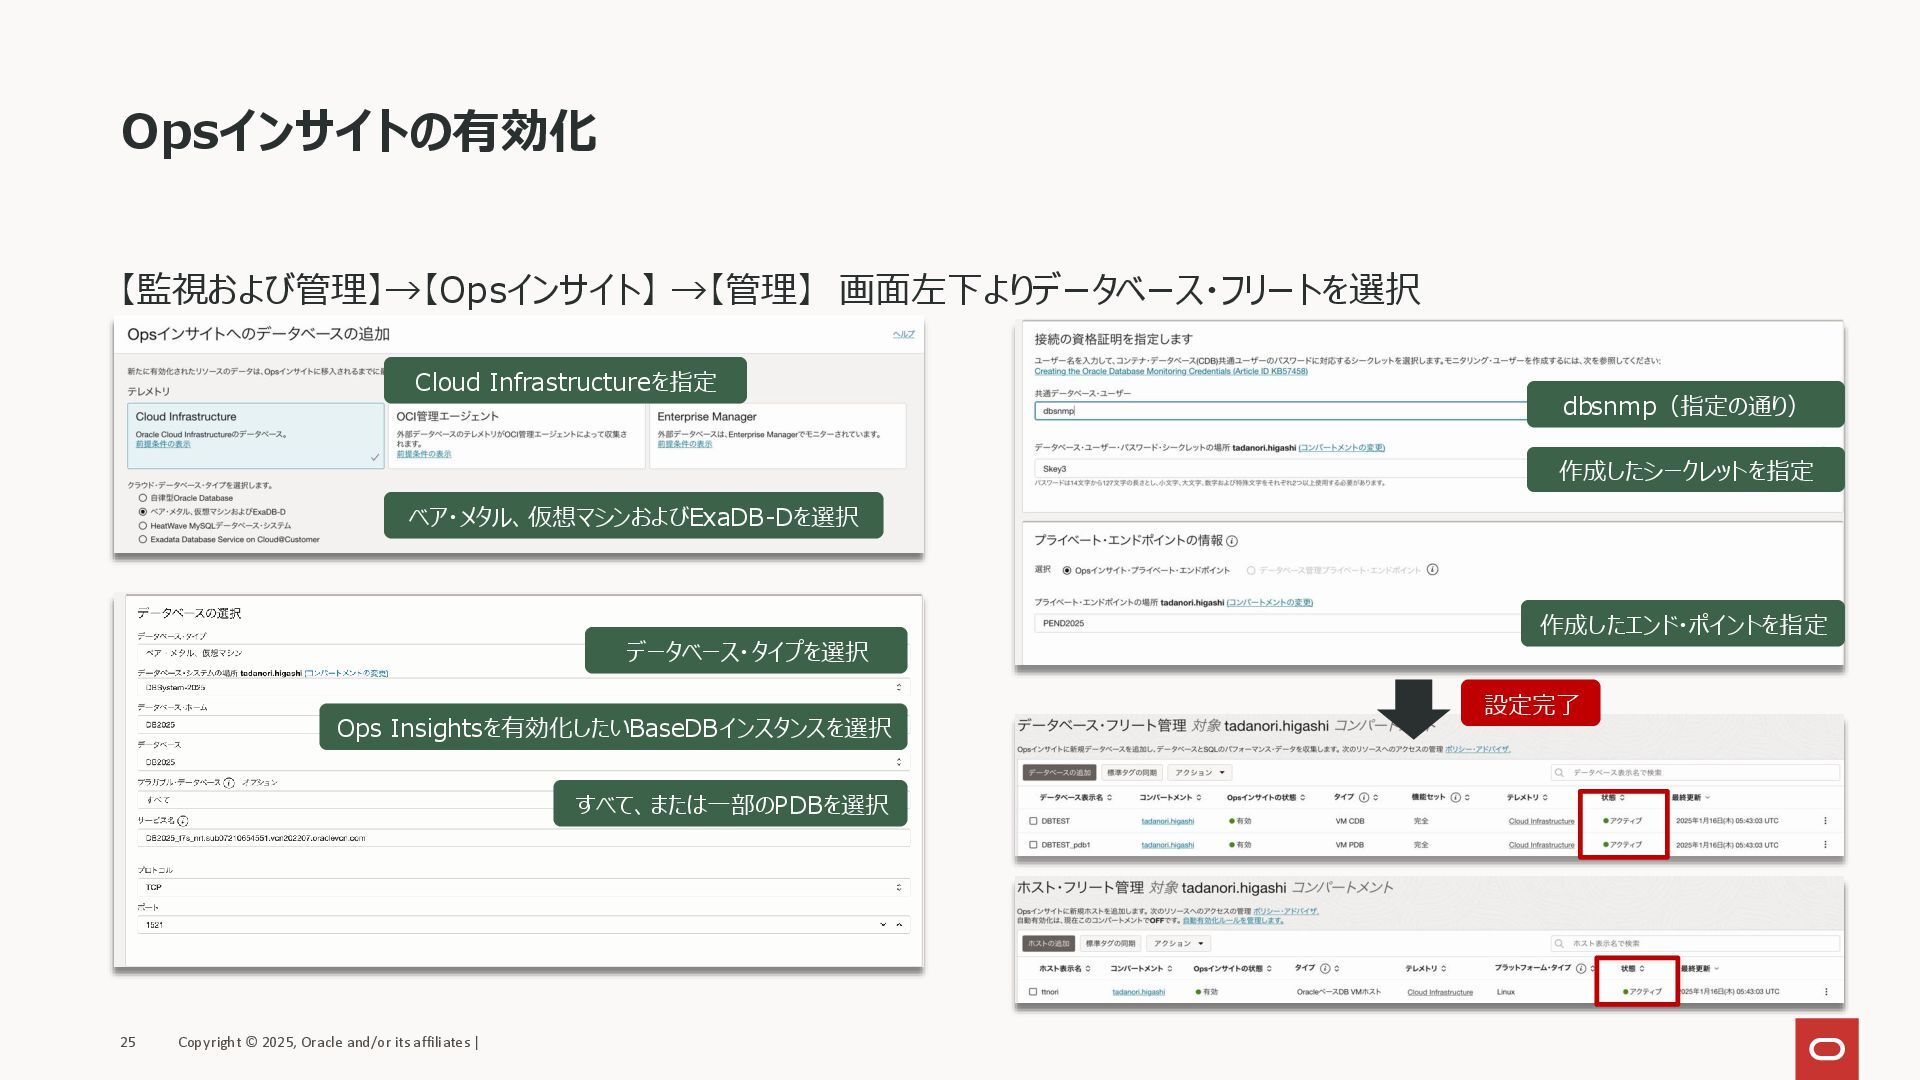This screenshot has width=1920, height=1080.
Task: Tick the checkbox for the DBTEST_pdb1 row
Action: (x=1033, y=845)
